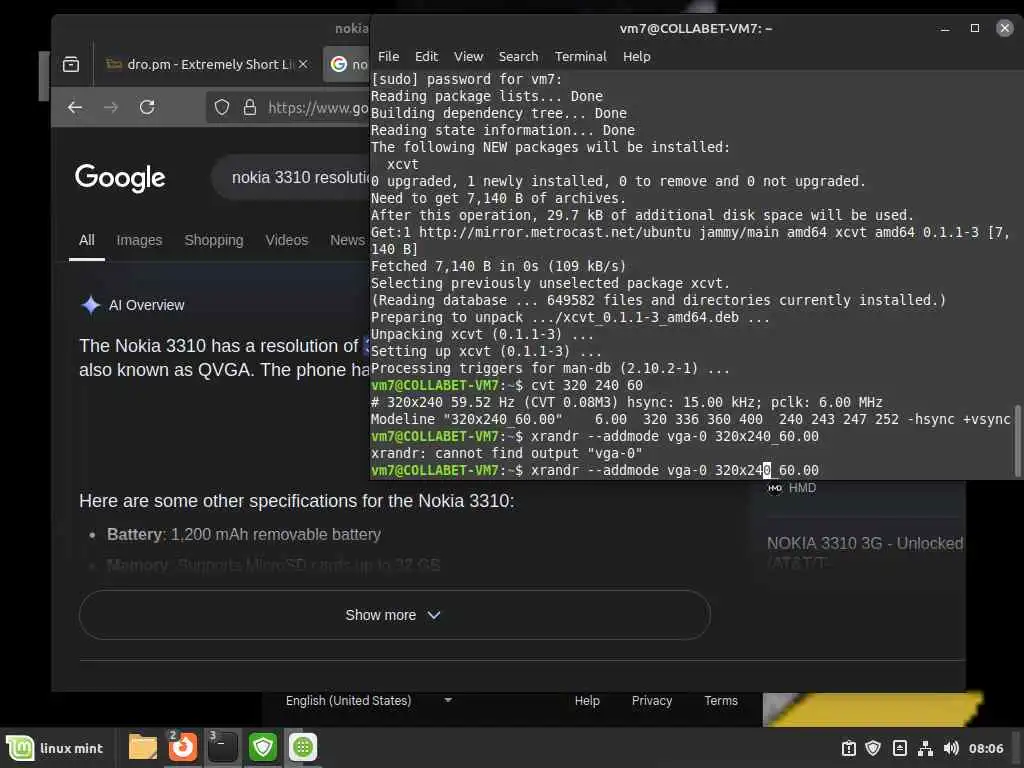Viewport: 1024px width, 768px height.
Task: Open the terminal Help menu
Action: coord(637,57)
